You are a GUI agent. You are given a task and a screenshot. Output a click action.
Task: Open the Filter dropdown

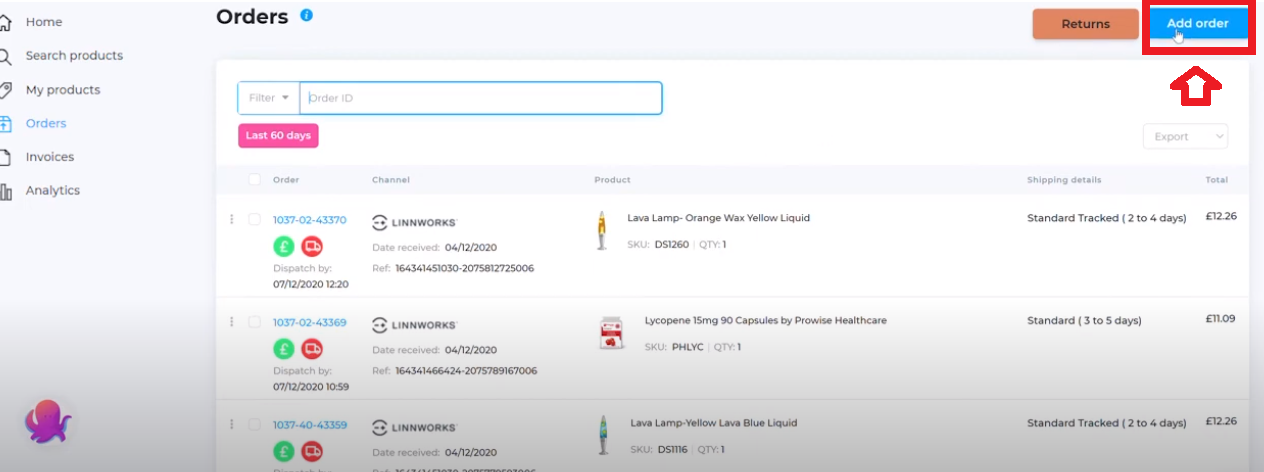(x=269, y=98)
